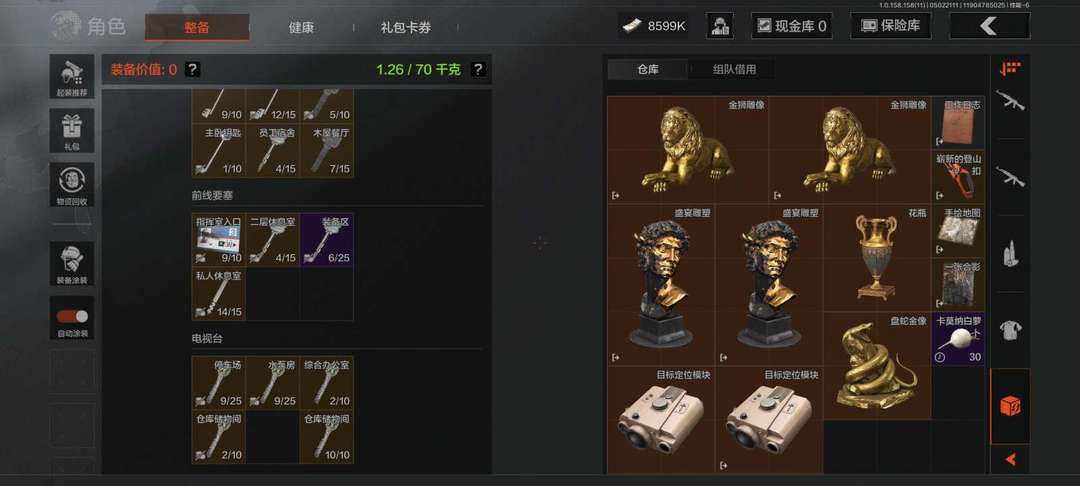
Task: Open the sort icon above the weapon filters
Action: [x=1010, y=67]
